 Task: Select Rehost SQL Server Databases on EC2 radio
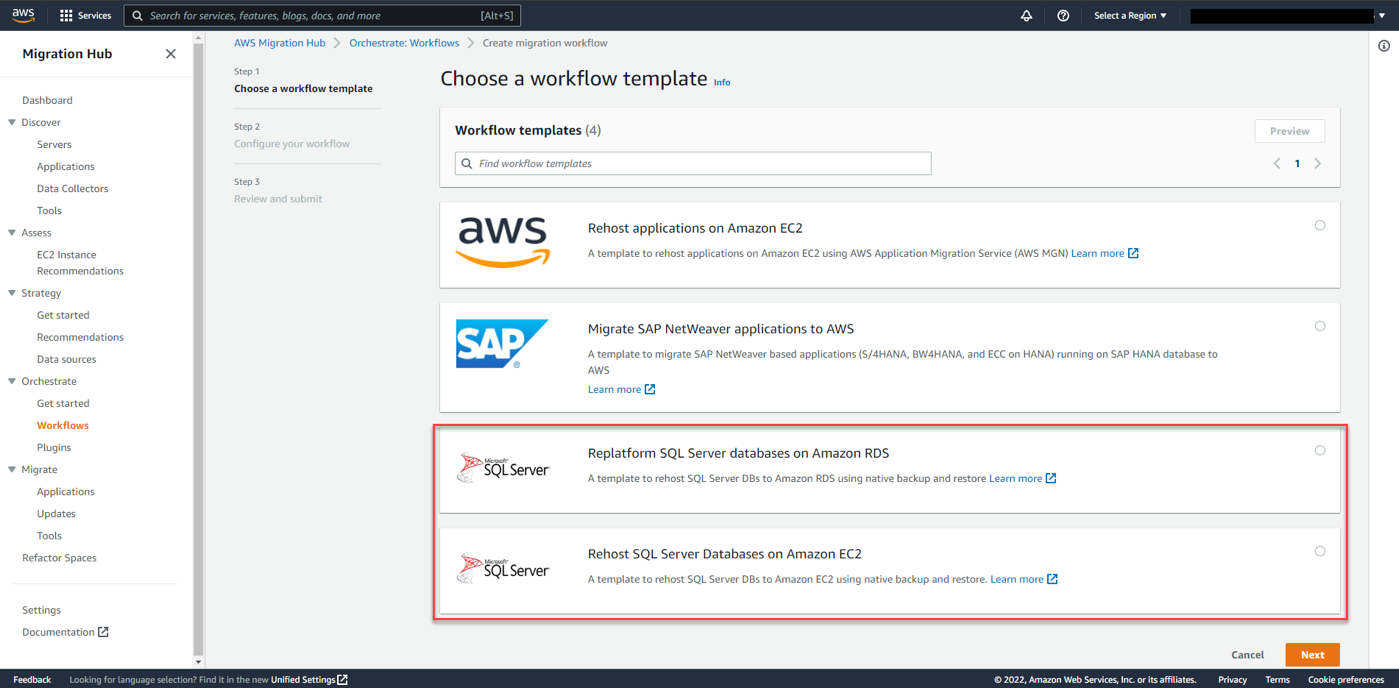[x=1320, y=551]
